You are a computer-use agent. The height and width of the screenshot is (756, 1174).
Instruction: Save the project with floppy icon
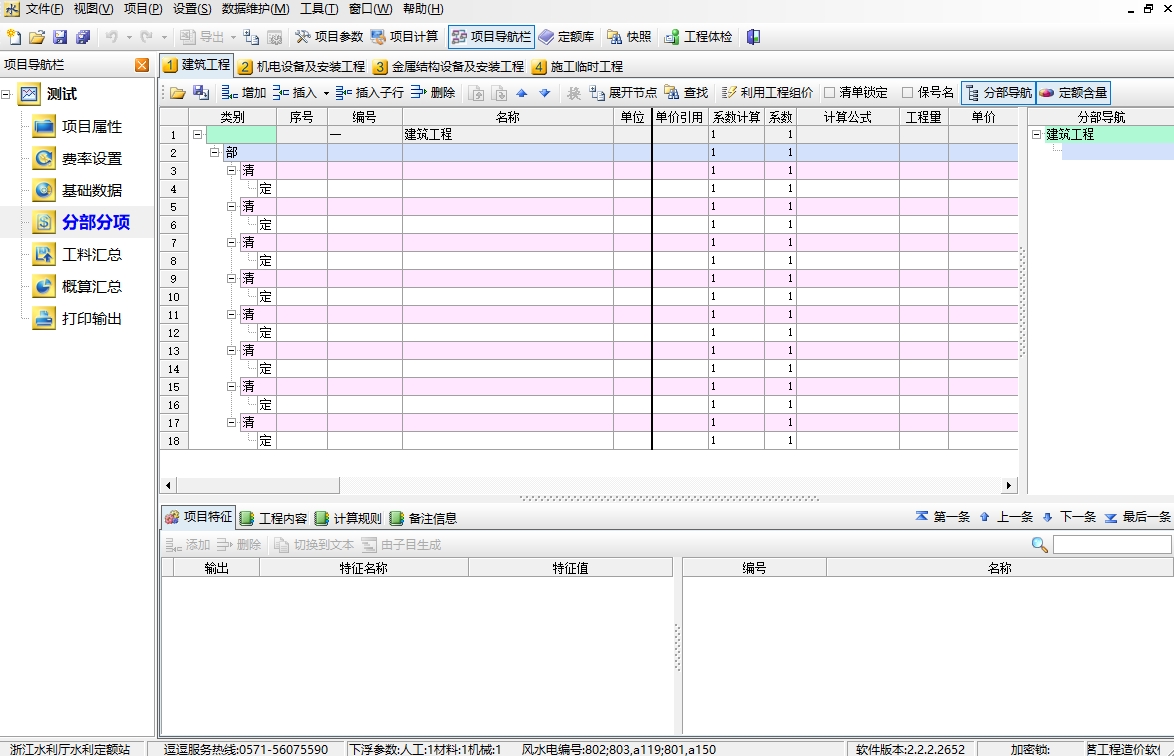(60, 37)
